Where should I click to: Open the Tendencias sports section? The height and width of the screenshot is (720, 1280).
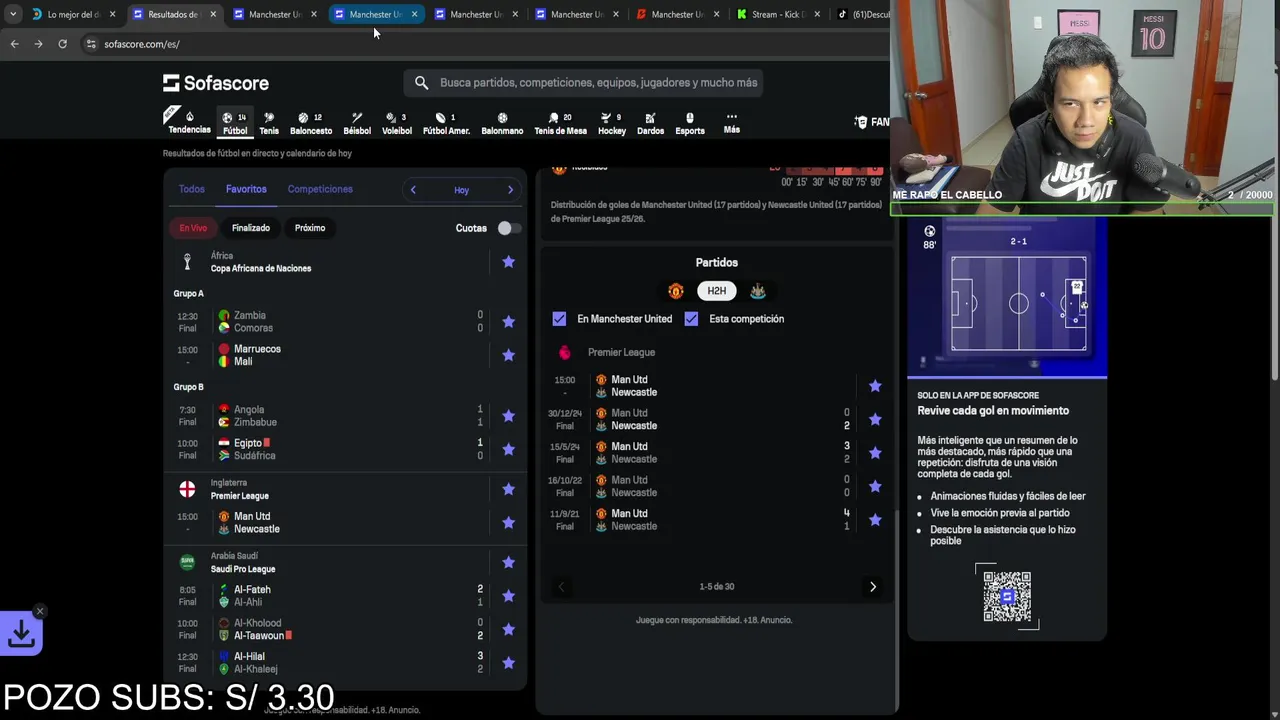coord(189,121)
